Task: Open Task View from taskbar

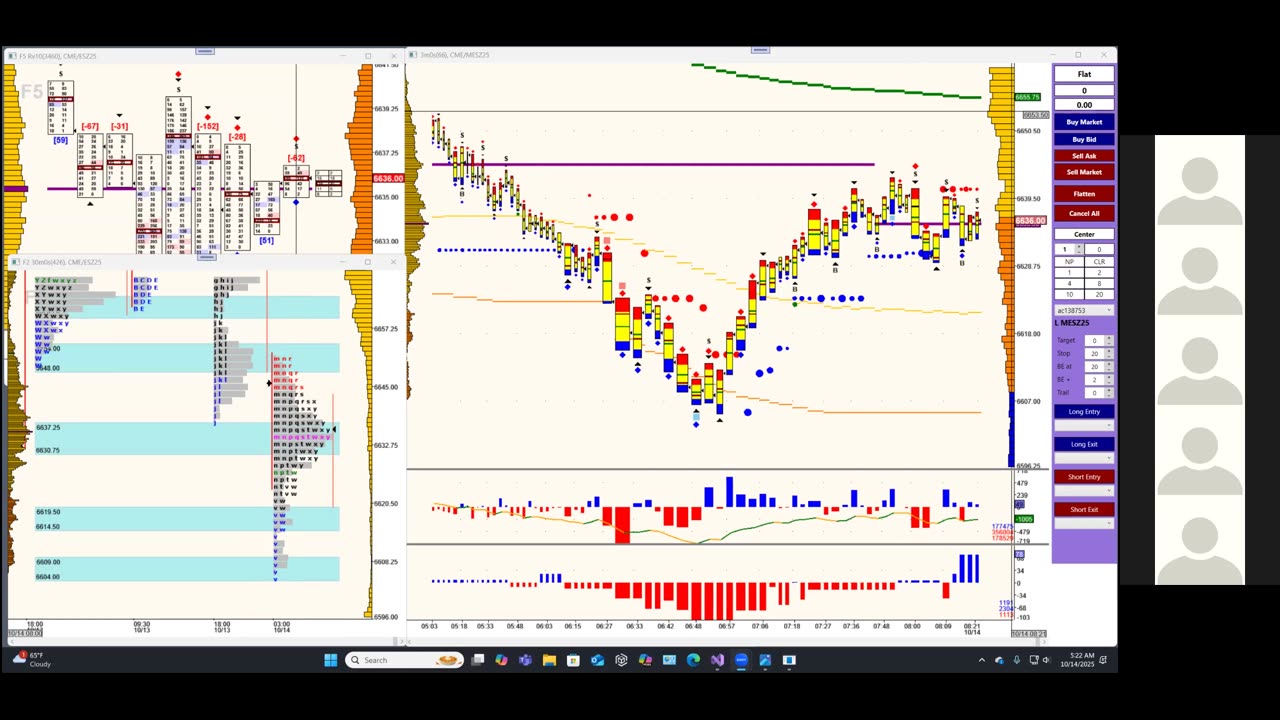Action: click(478, 660)
